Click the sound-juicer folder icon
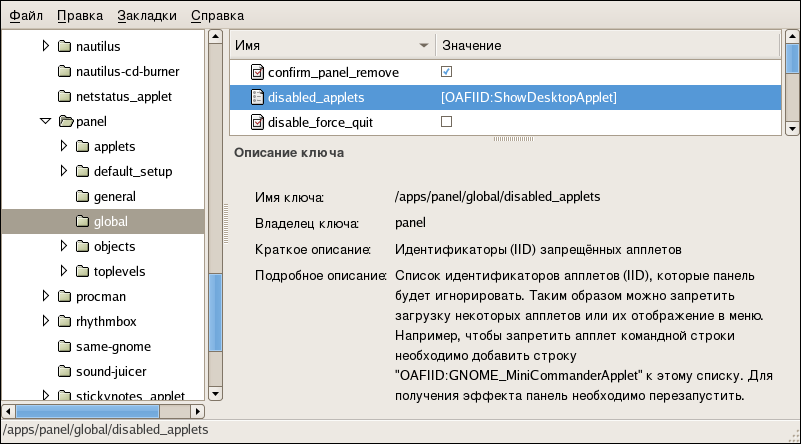 coord(65,372)
